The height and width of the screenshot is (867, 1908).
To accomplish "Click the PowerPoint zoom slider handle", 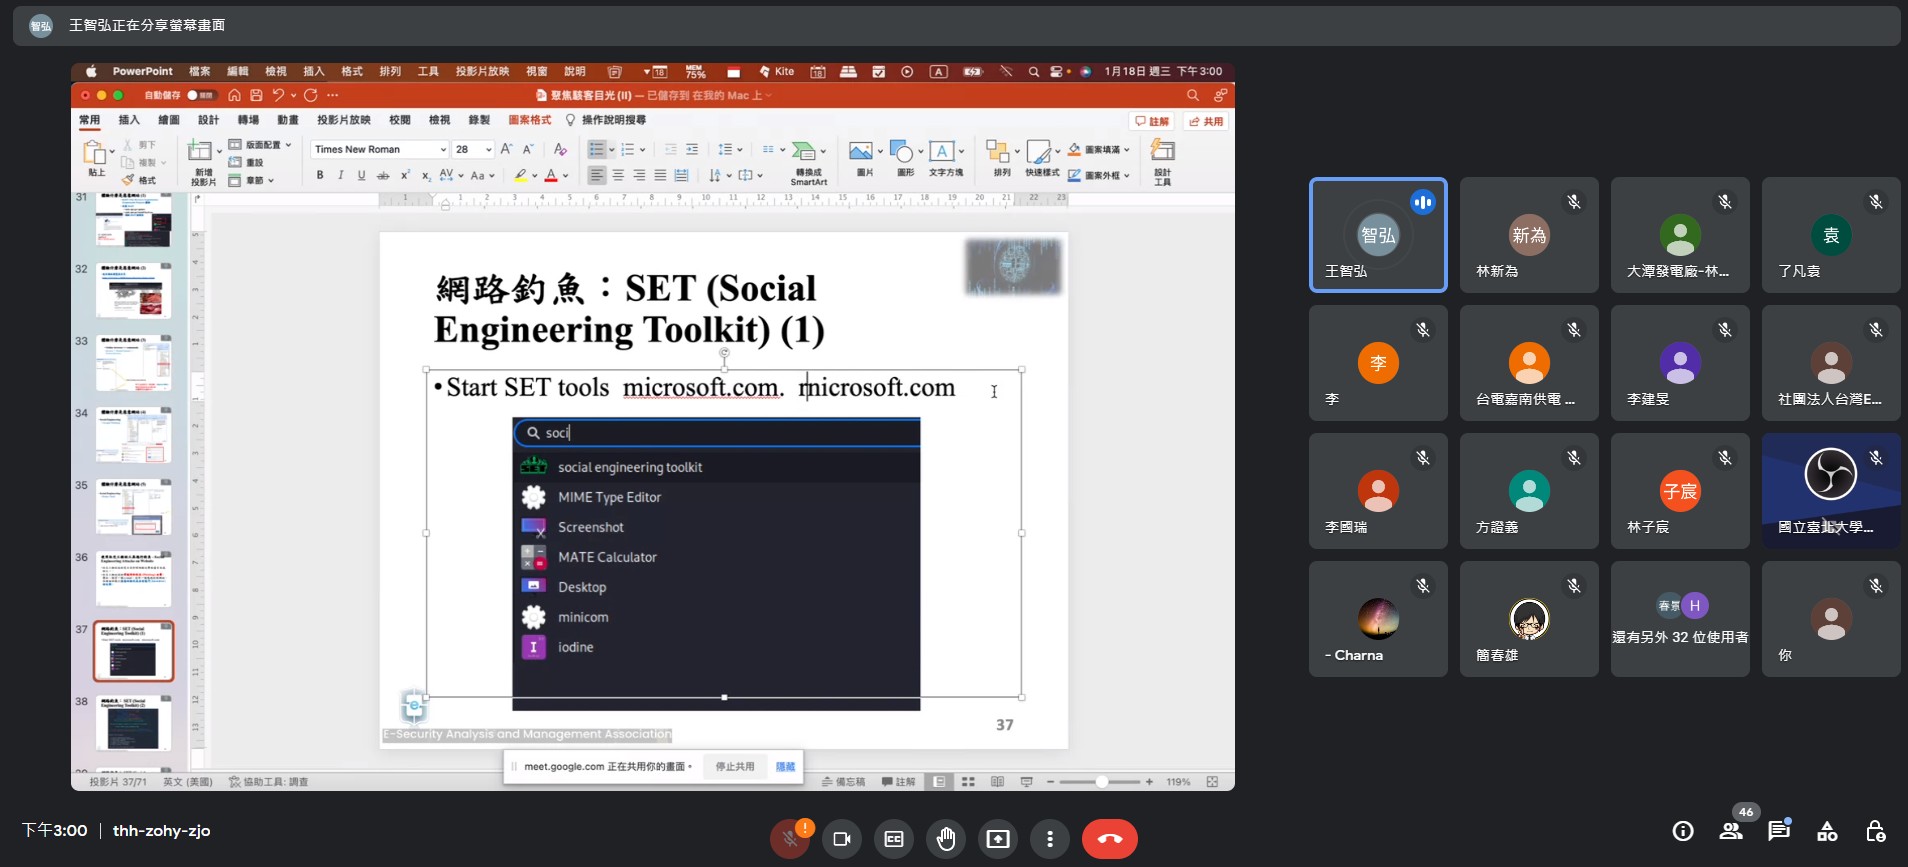I will pos(1101,782).
